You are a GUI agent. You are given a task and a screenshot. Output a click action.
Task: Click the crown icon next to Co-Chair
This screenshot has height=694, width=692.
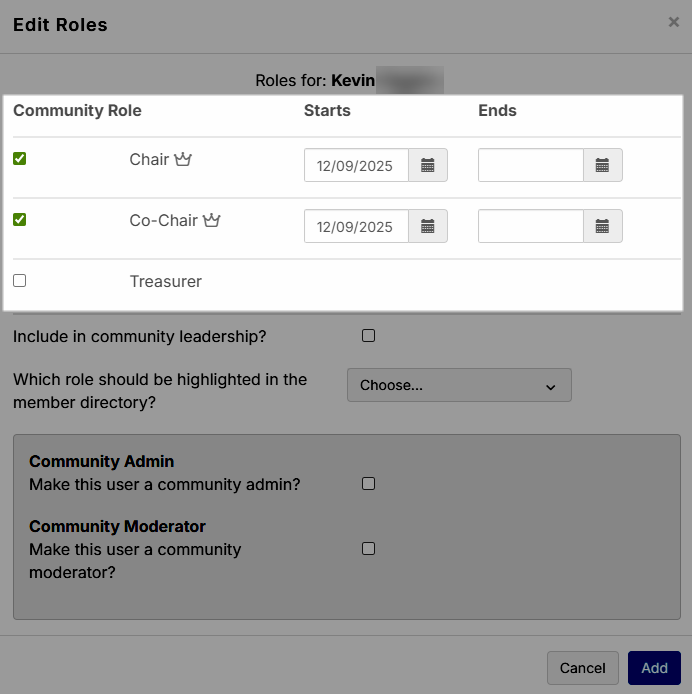pos(212,220)
